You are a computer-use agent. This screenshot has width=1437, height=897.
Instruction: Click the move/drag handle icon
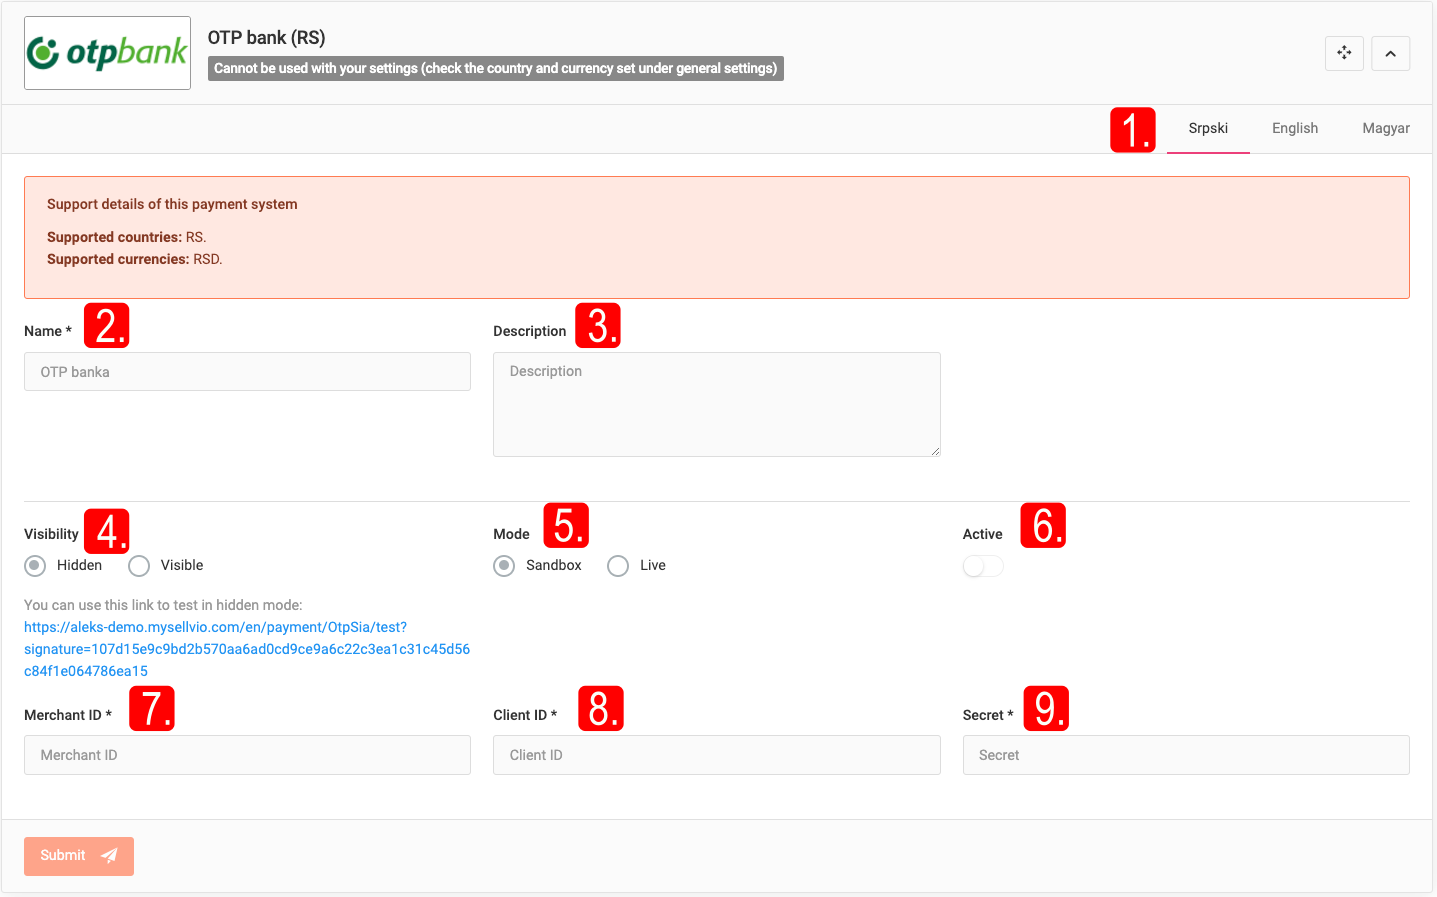pyautogui.click(x=1344, y=53)
